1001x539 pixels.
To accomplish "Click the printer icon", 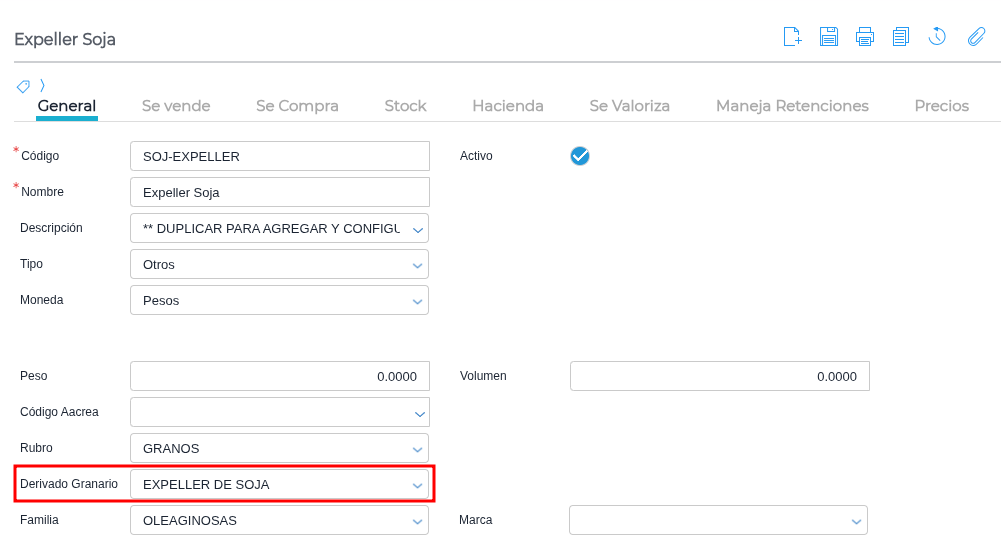I will 865,37.
